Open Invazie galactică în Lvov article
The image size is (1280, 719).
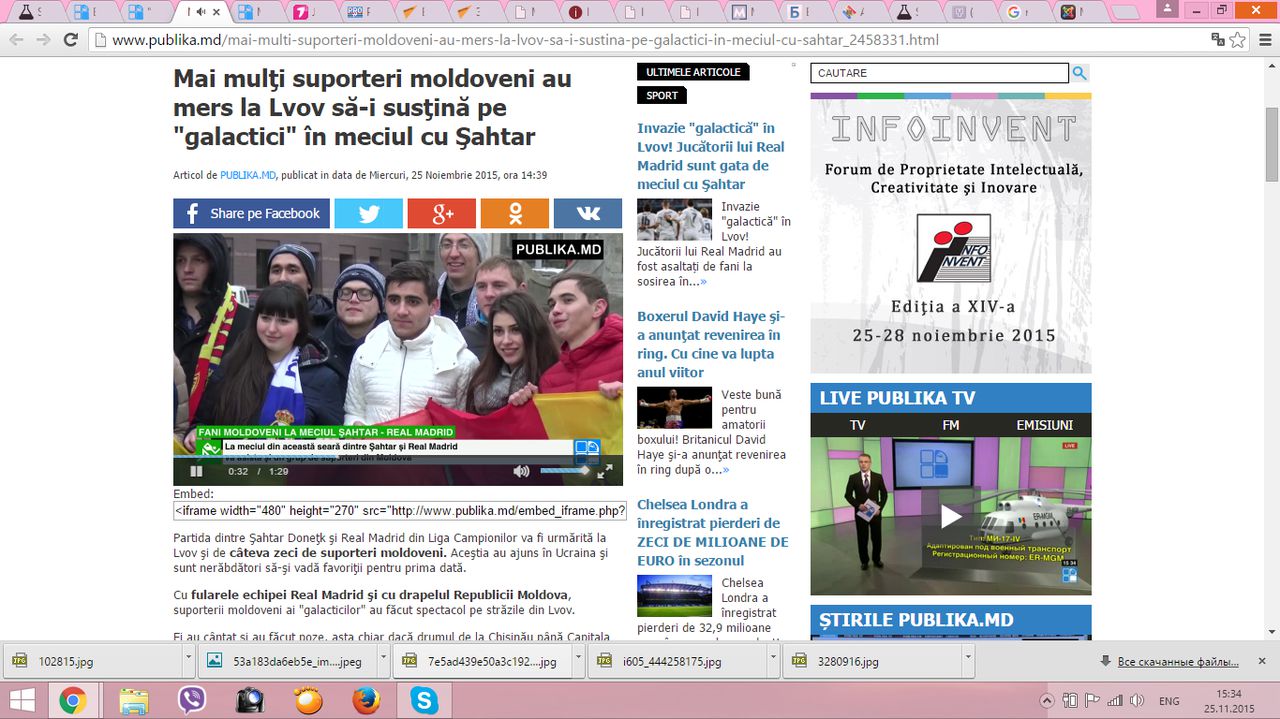[711, 156]
